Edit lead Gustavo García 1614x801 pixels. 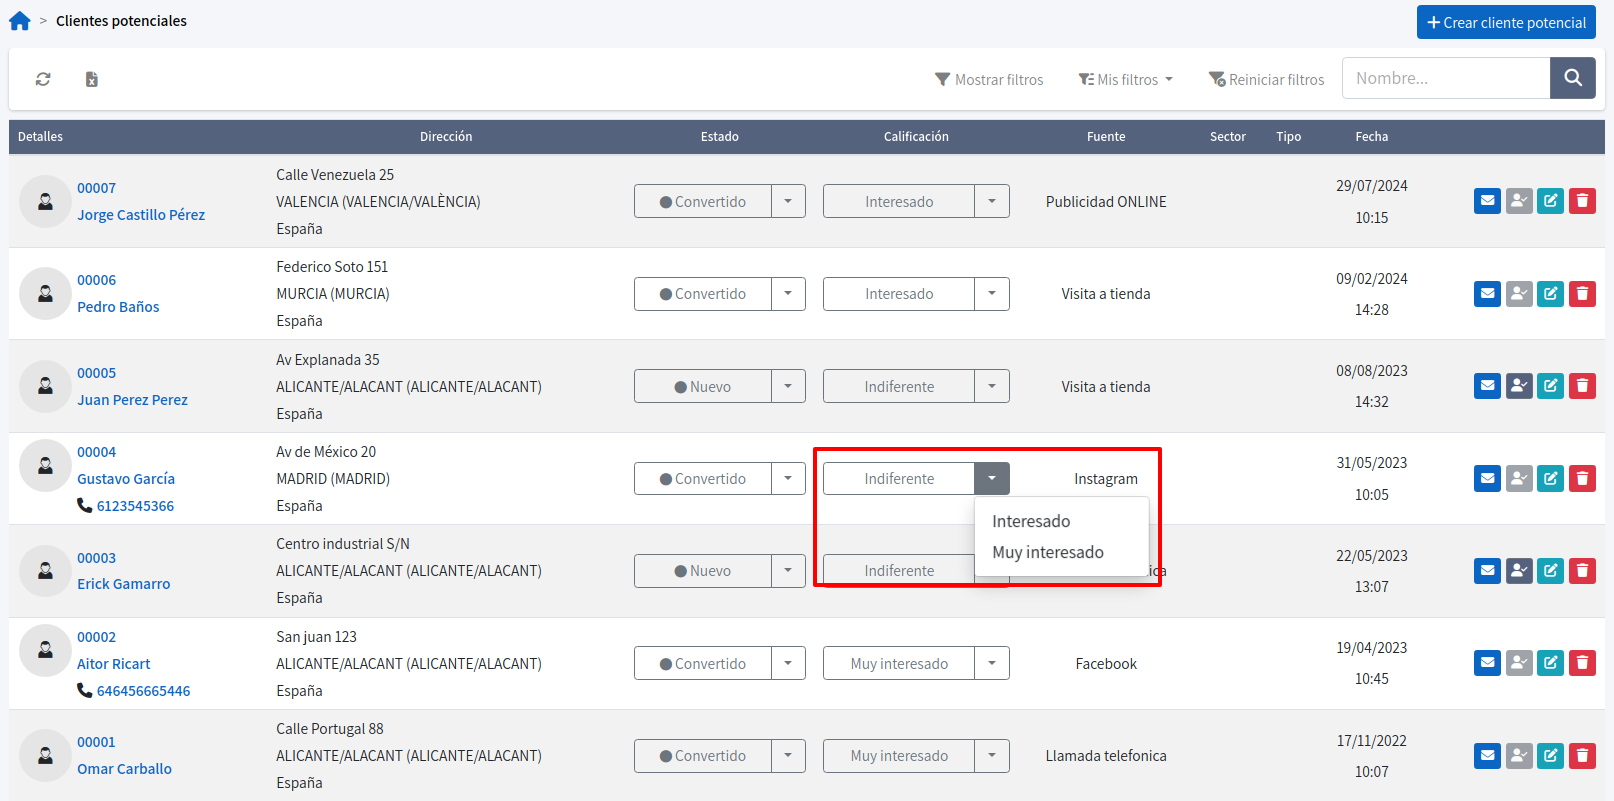(1550, 479)
